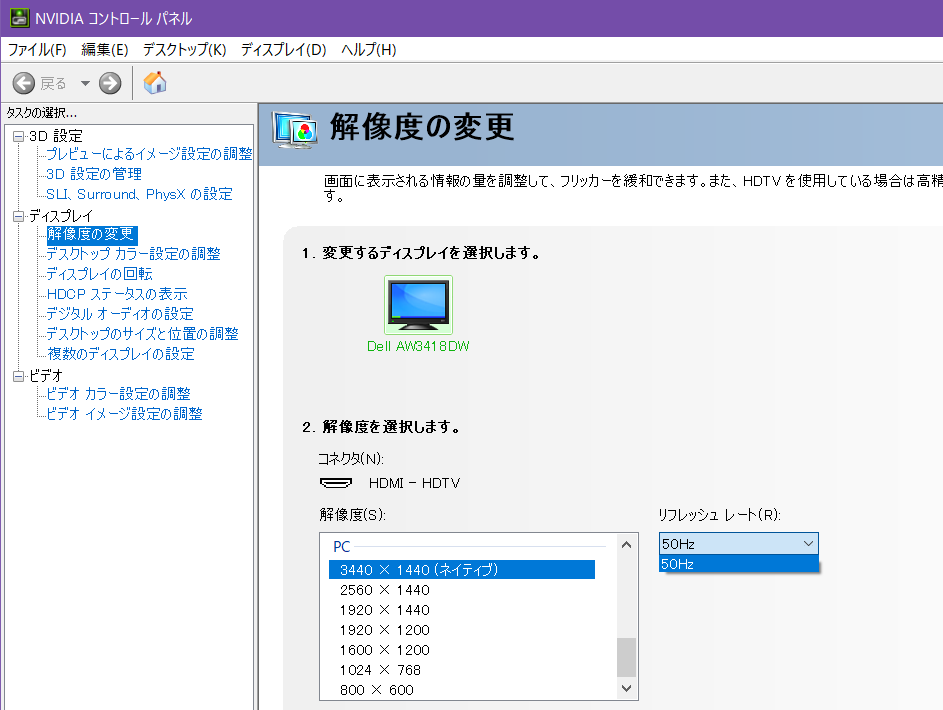Image resolution: width=943 pixels, height=710 pixels.
Task: Open the Back history dropdown arrow
Action: tap(85, 84)
